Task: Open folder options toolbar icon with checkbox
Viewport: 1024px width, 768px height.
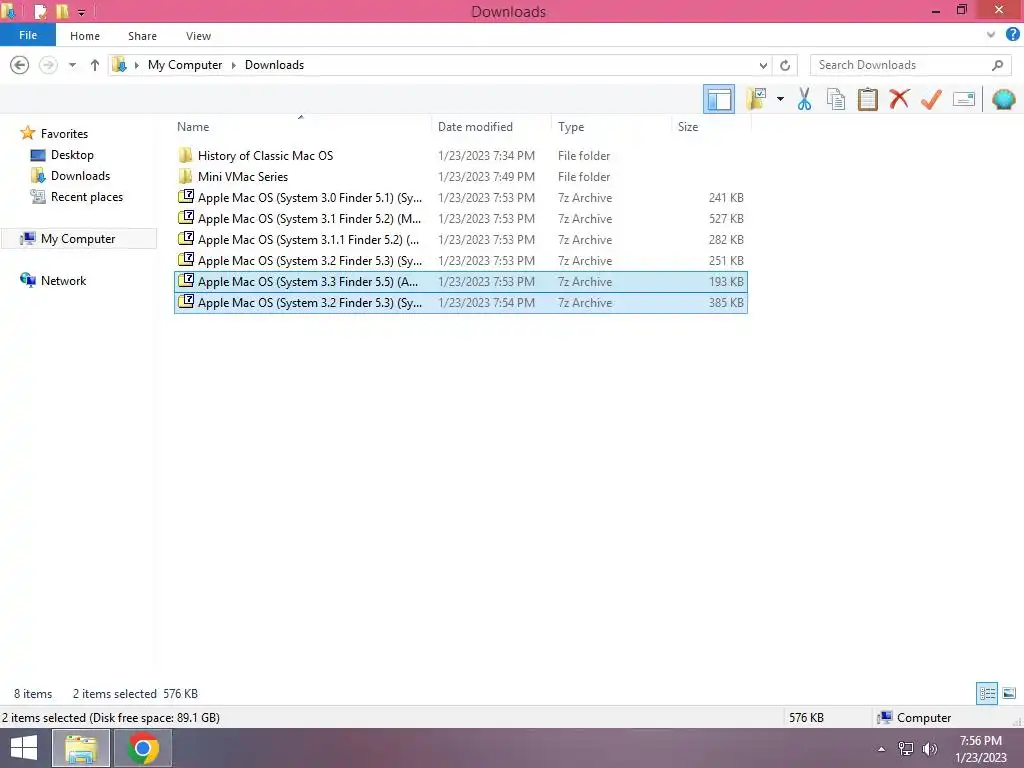Action: [756, 99]
